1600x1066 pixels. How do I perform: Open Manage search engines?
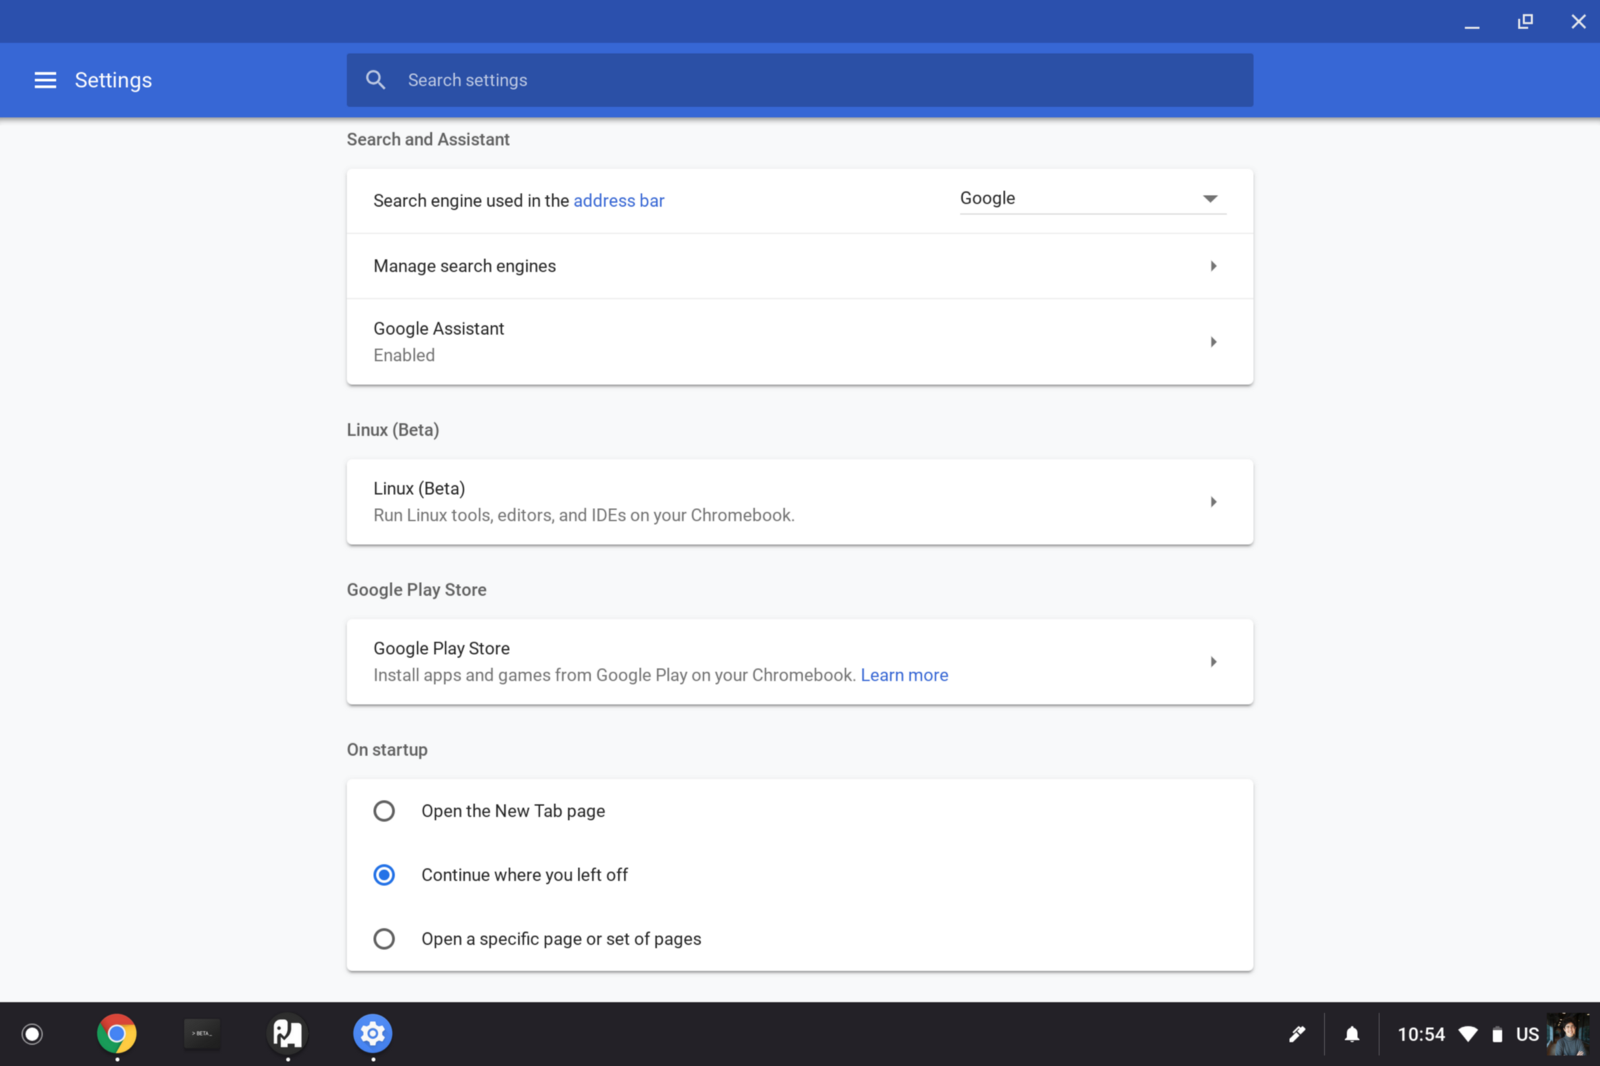point(799,266)
